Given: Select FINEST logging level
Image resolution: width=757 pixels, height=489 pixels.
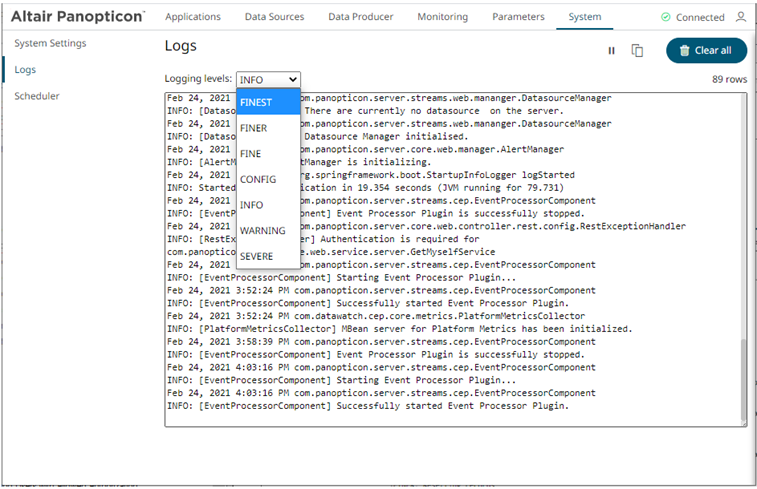Looking at the screenshot, I should [x=268, y=102].
